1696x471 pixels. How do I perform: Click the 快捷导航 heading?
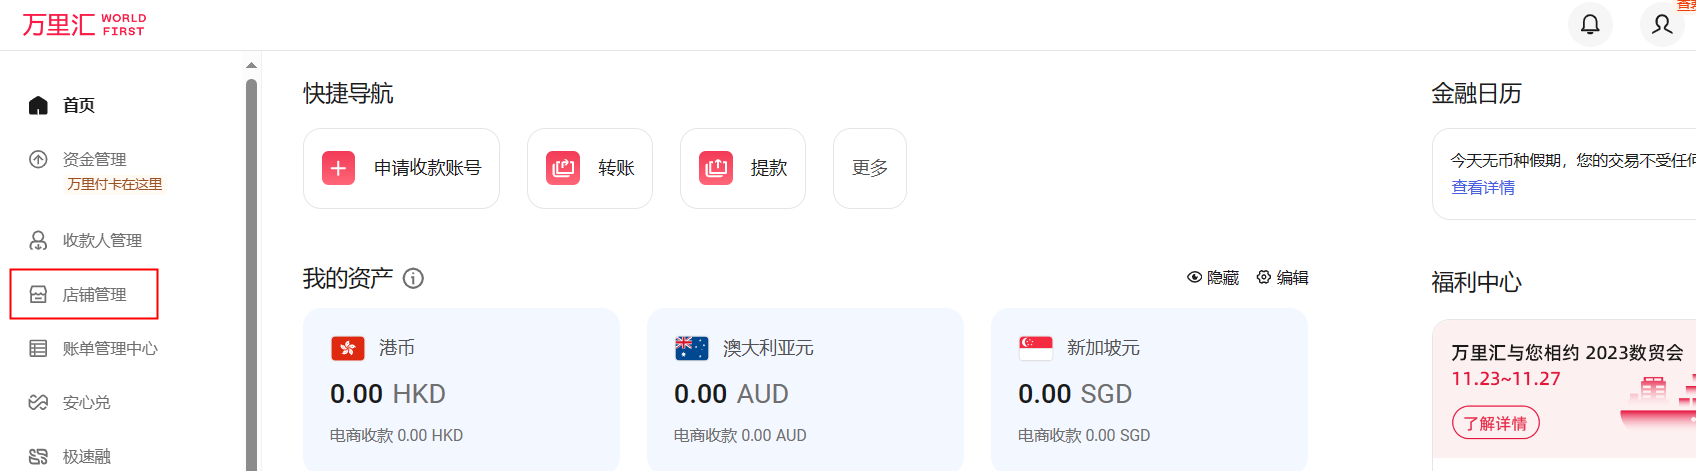coord(348,93)
